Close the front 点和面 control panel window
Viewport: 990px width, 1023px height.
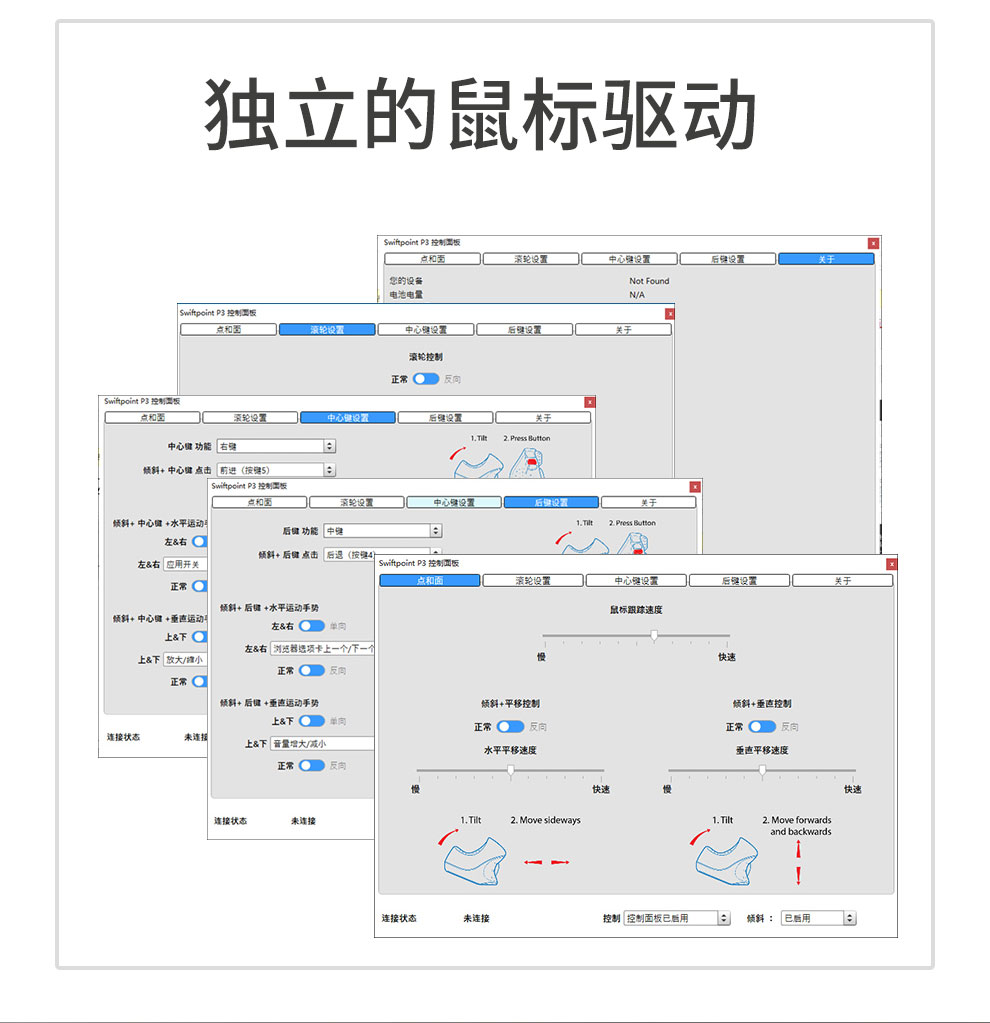[891, 564]
